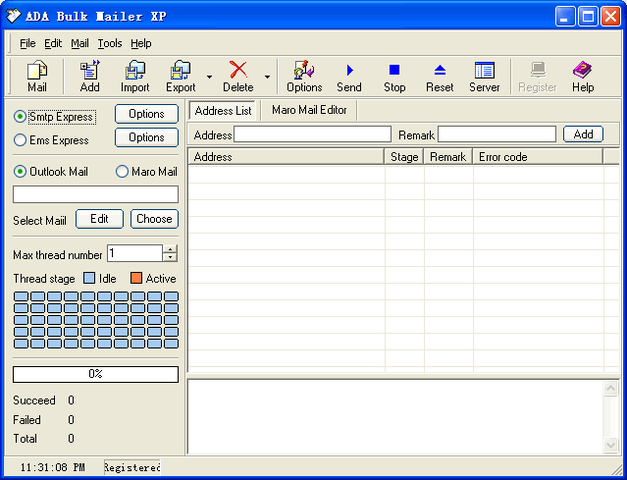The width and height of the screenshot is (627, 480).
Task: Click the Failed count label
Action: [27, 420]
